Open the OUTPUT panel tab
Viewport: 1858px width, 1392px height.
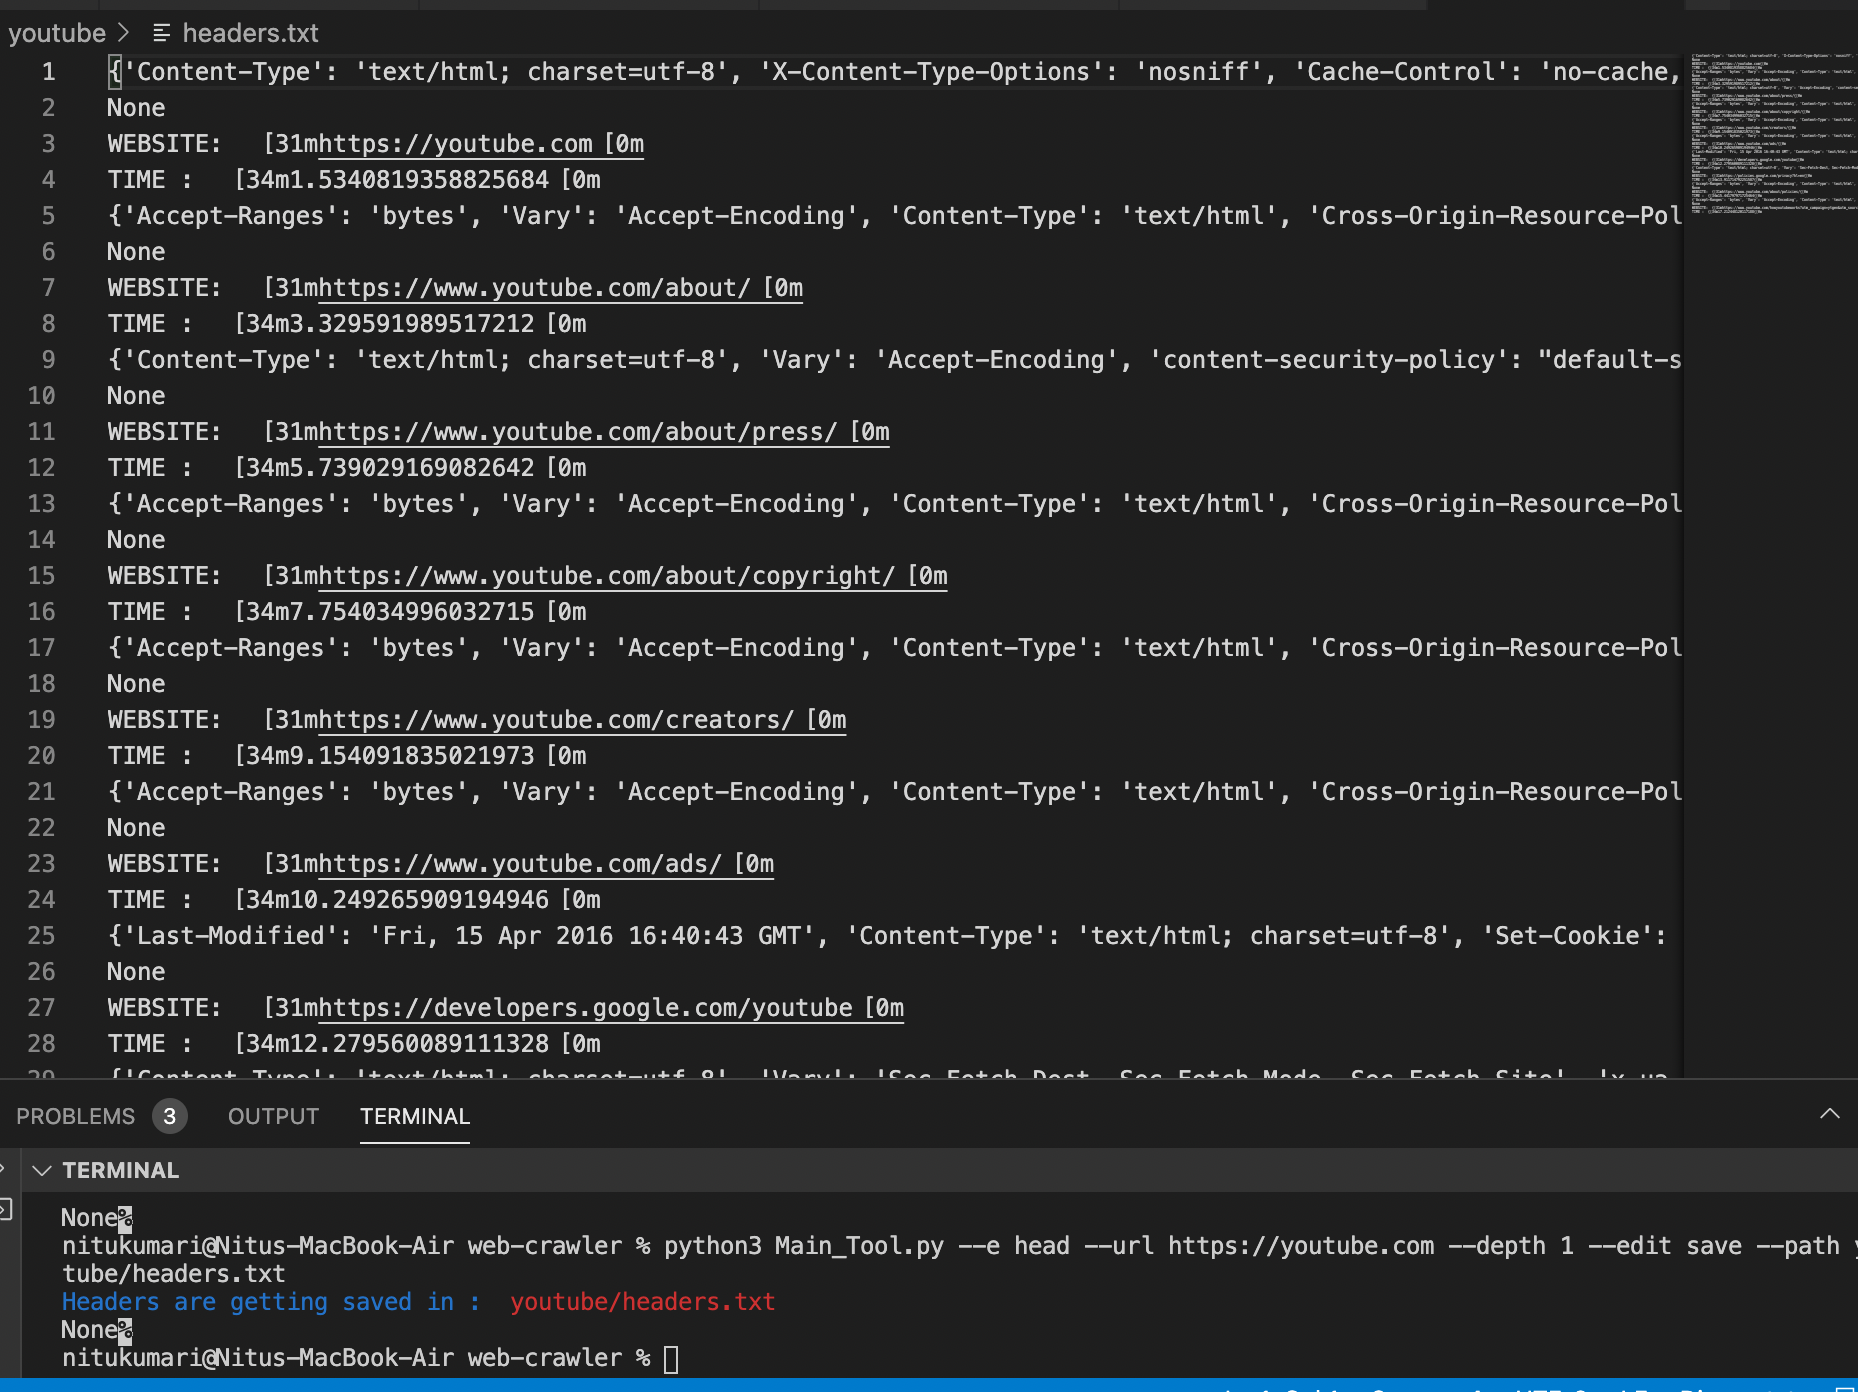tap(273, 1116)
